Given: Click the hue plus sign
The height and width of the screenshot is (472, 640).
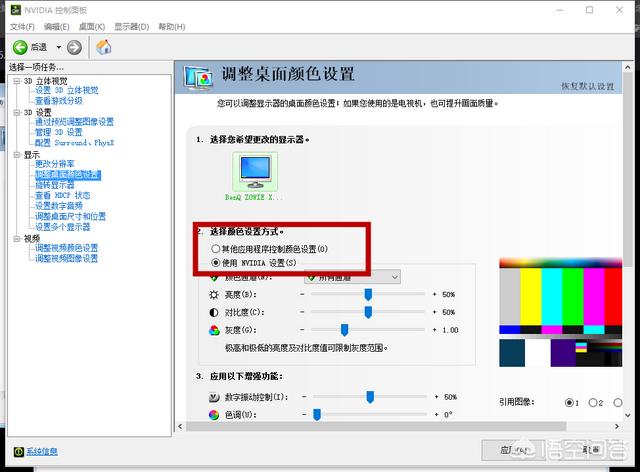Looking at the screenshot, I should point(436,415).
